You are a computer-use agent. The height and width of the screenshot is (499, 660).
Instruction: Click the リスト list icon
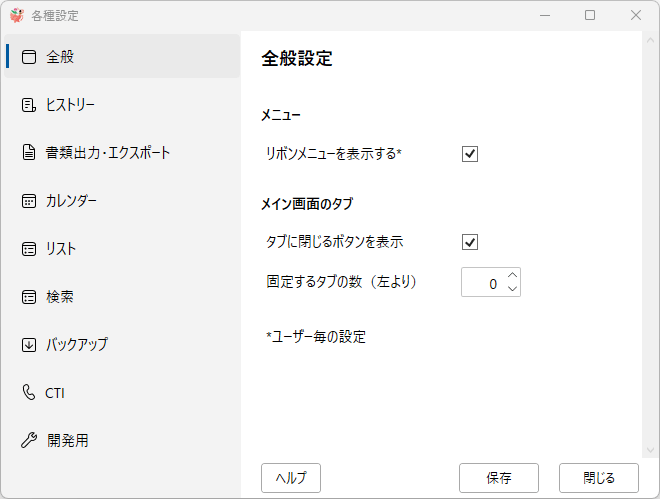tap(29, 249)
